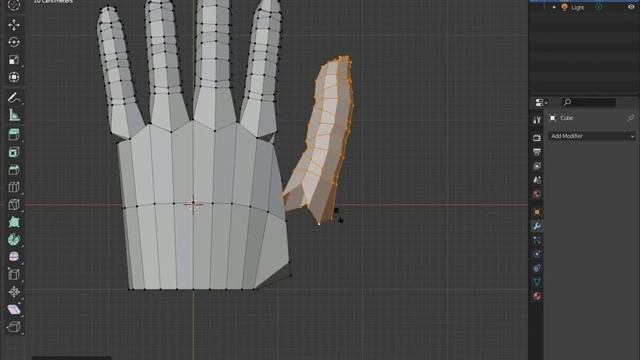Select the Scale tool
This screenshot has height=360, width=640.
click(14, 60)
